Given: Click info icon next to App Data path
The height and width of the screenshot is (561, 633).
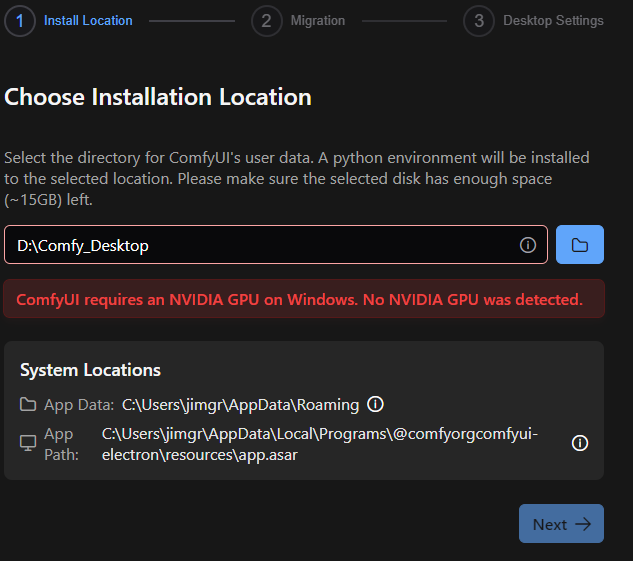Looking at the screenshot, I should pyautogui.click(x=376, y=405).
